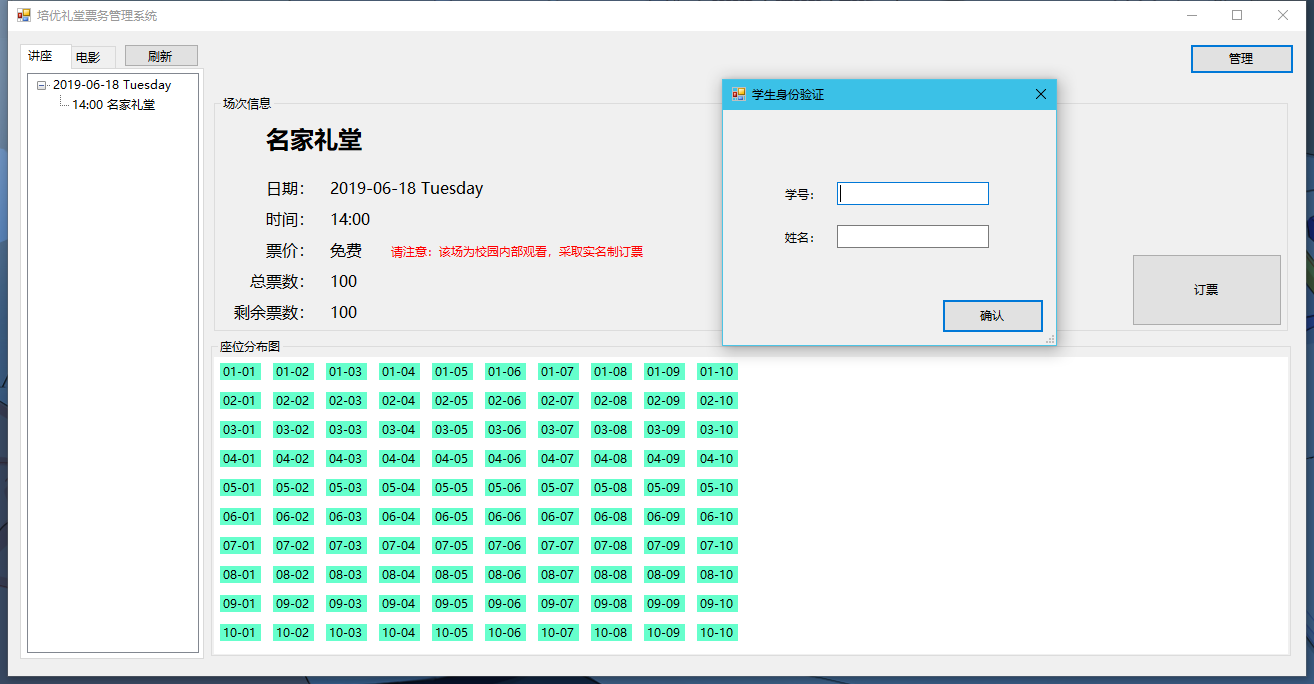
Task: Select seat 01-01
Action: (x=240, y=372)
